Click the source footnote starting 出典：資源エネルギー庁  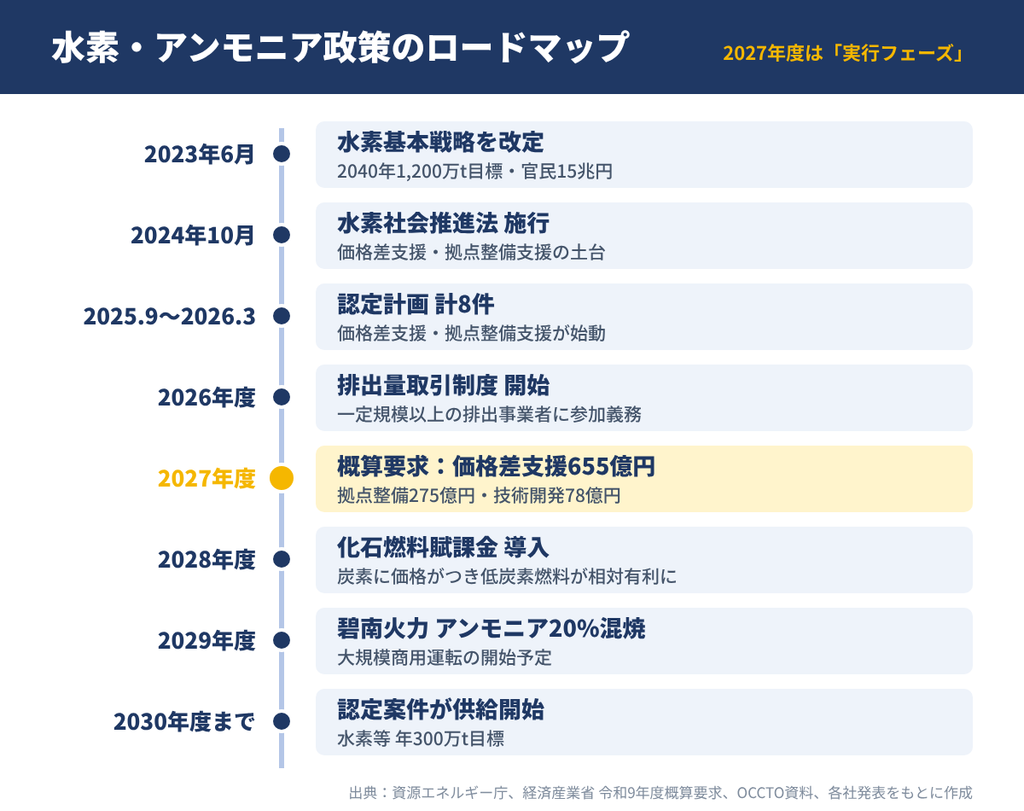(660, 793)
